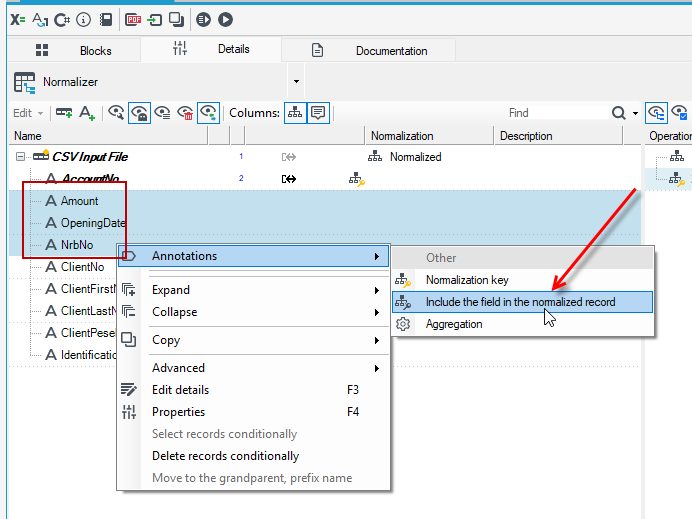Open the Edit dropdown menu
692x519 pixels.
click(28, 113)
